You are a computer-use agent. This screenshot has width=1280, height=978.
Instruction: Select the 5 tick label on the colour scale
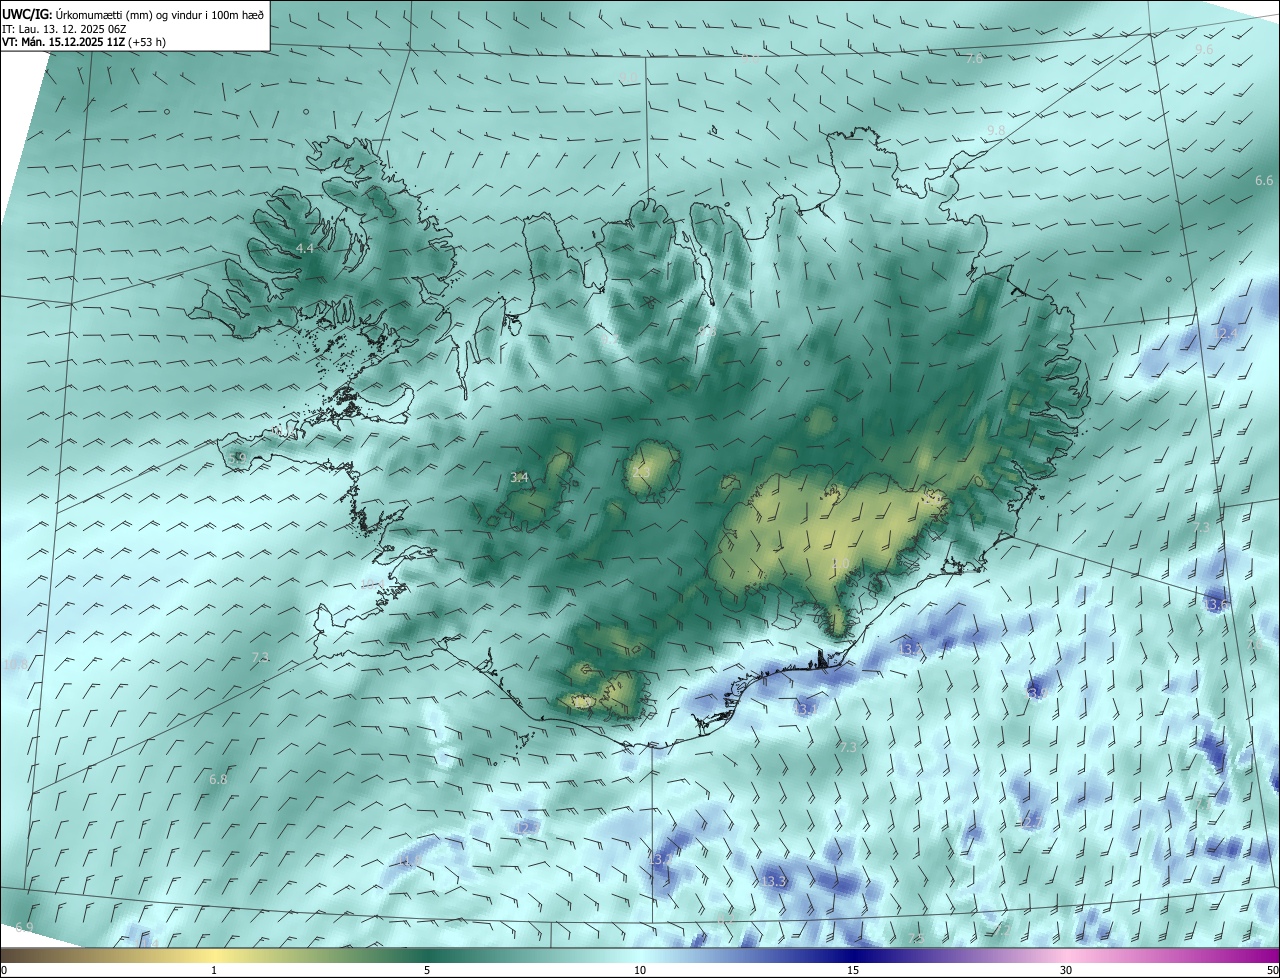(x=427, y=970)
